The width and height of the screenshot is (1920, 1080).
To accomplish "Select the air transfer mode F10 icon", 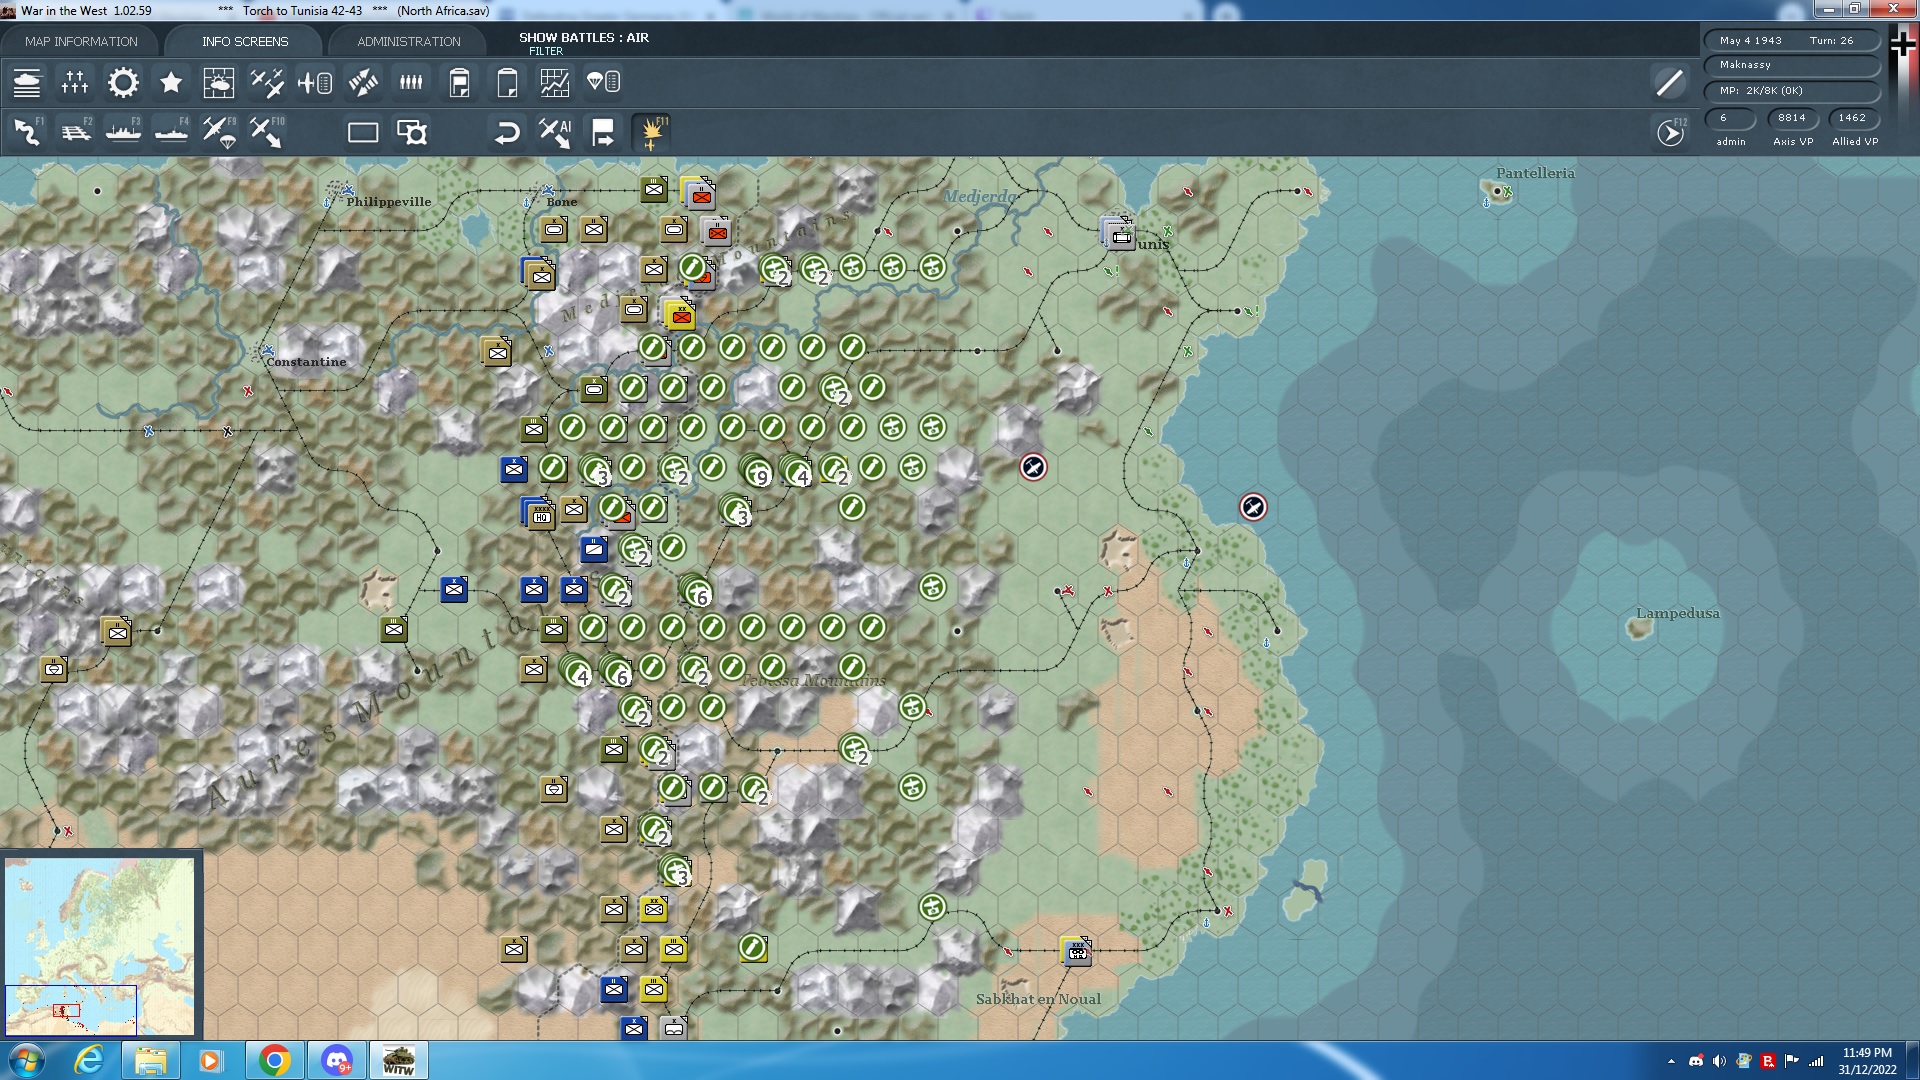I will coord(267,131).
